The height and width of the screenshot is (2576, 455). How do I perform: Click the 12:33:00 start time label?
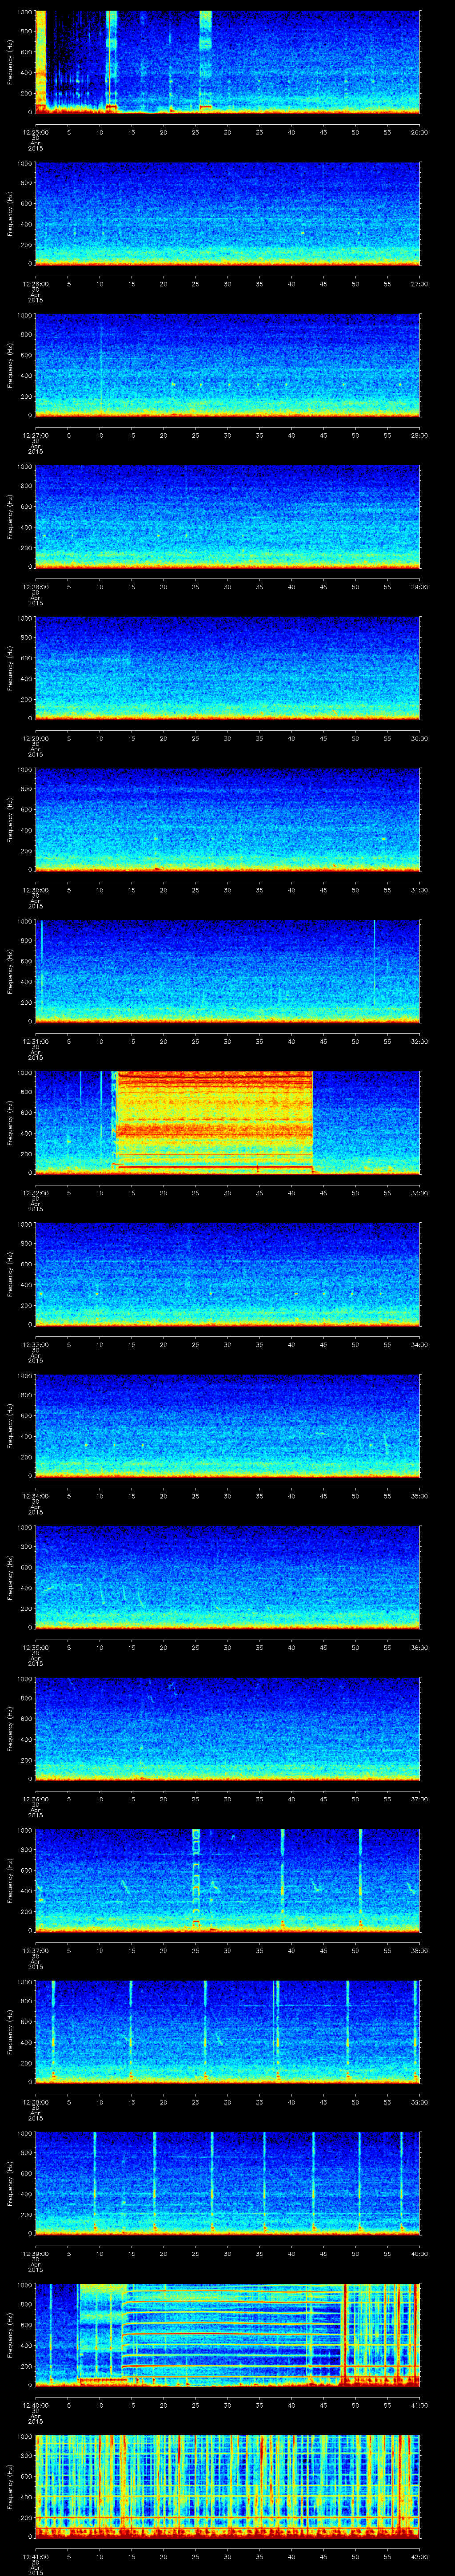coord(35,1344)
